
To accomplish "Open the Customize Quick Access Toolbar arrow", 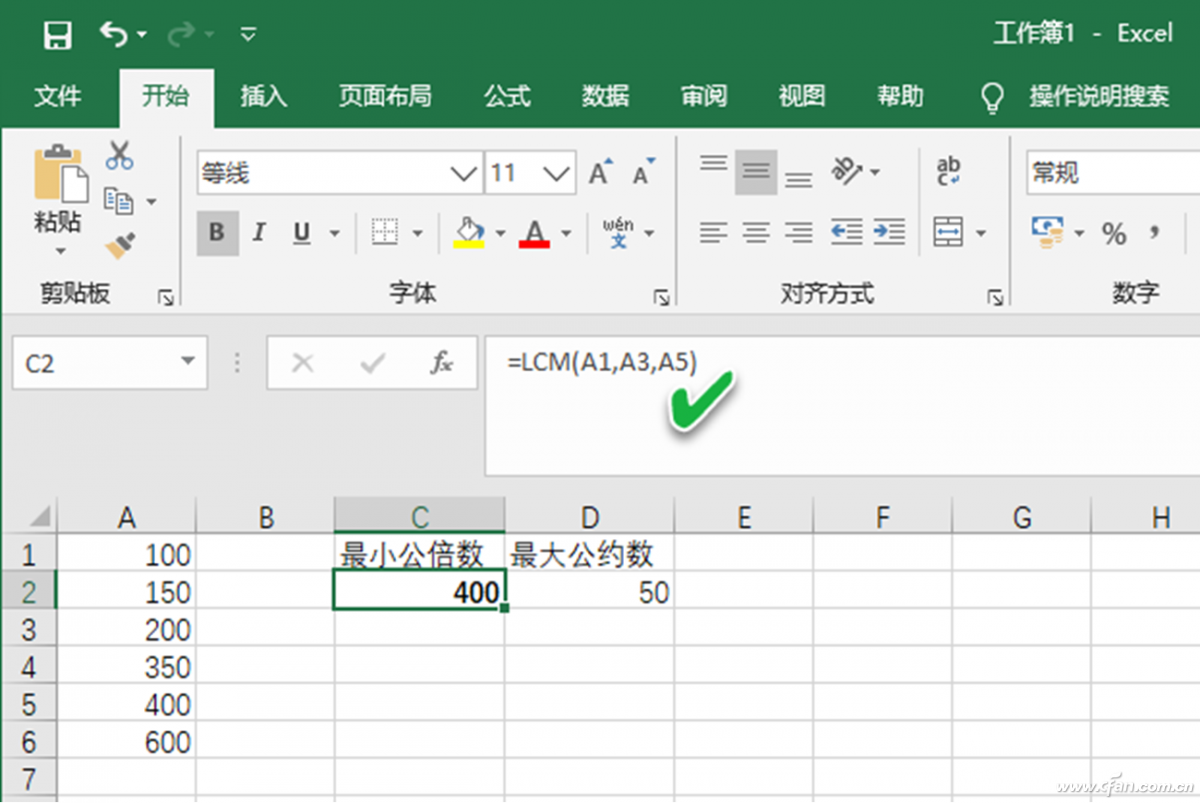I will pyautogui.click(x=249, y=35).
